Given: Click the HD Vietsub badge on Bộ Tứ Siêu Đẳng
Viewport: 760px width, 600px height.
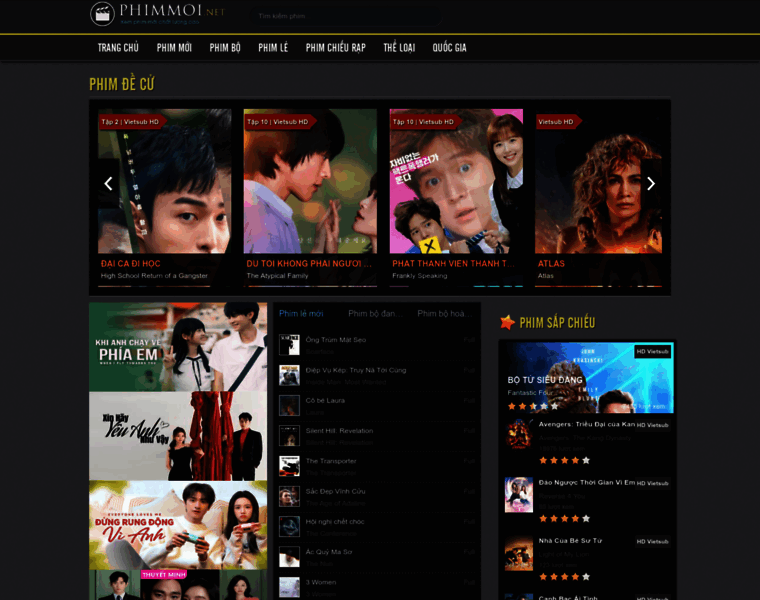Looking at the screenshot, I should [652, 351].
